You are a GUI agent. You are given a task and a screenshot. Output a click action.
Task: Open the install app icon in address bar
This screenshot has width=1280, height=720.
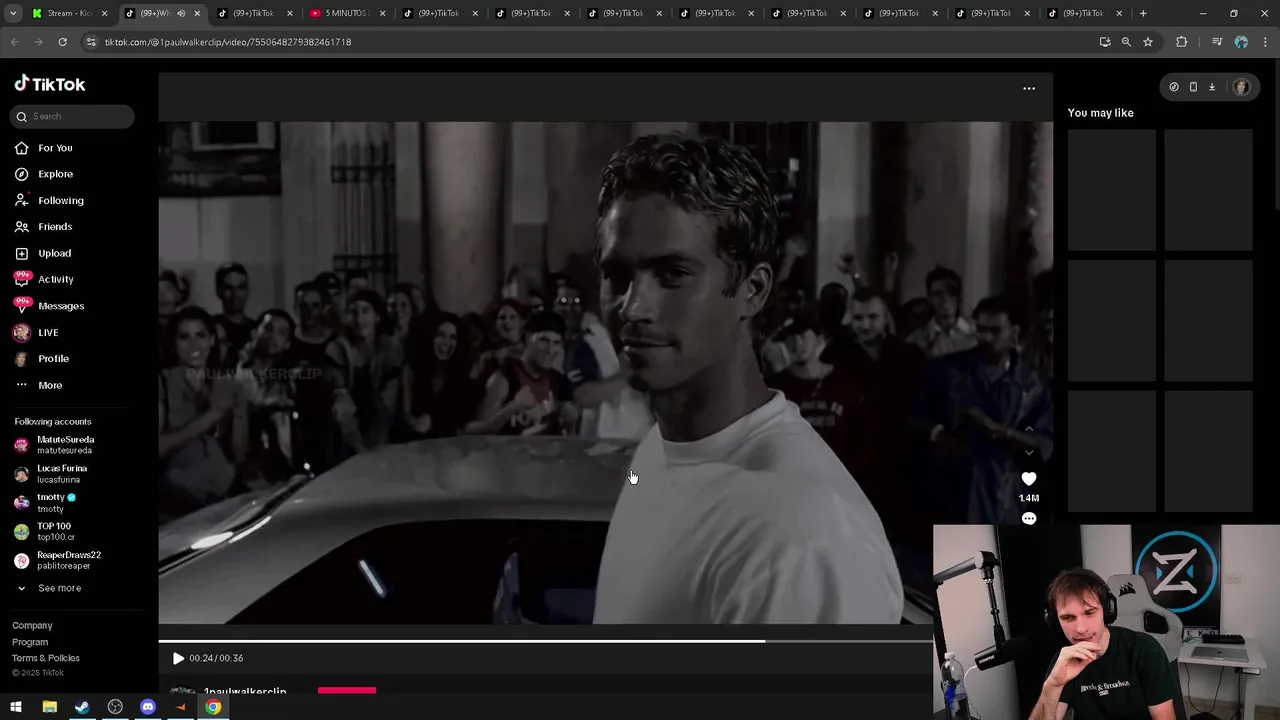pyautogui.click(x=1105, y=42)
